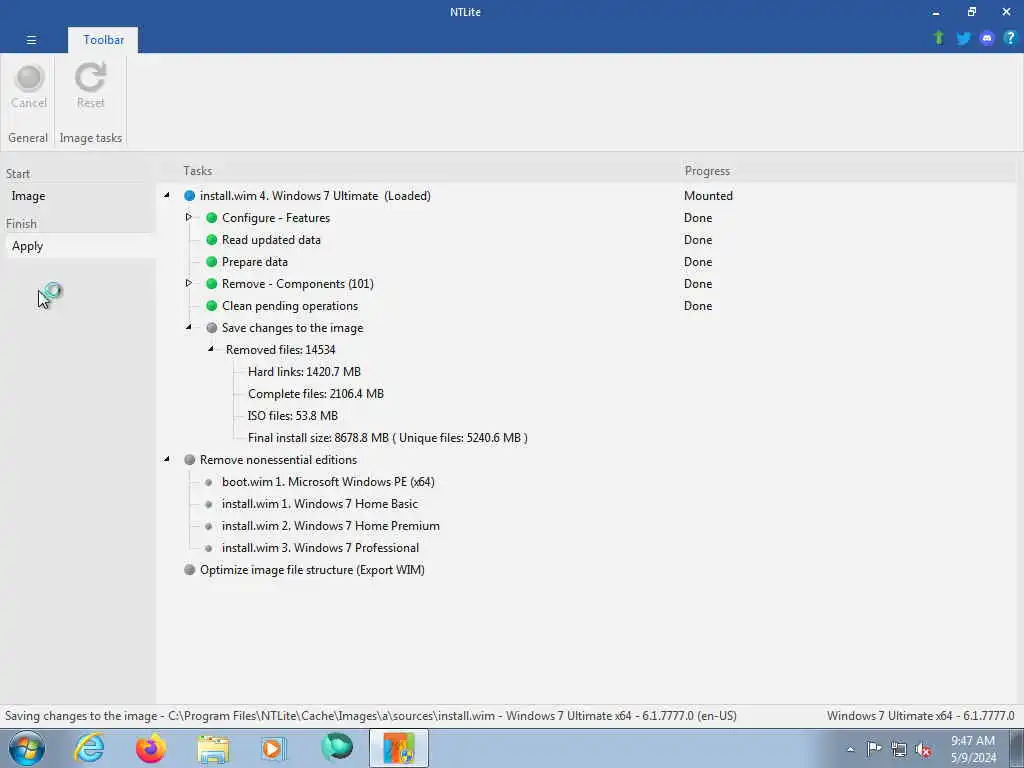Select boot.wim 1. Microsoft Windows PE row
Viewport: 1024px width, 768px height.
click(x=328, y=482)
